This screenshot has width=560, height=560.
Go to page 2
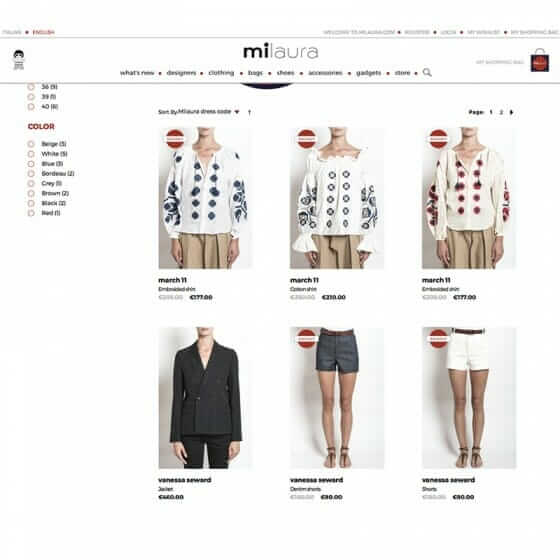[501, 112]
